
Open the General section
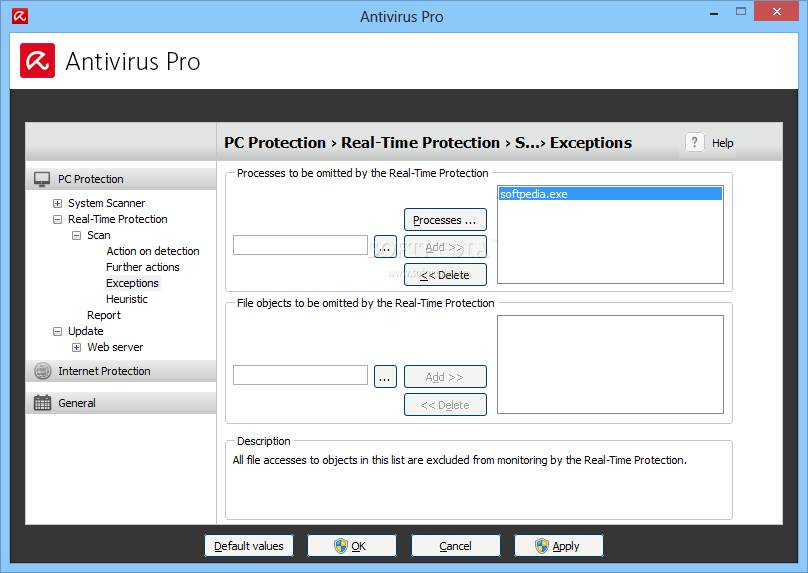(121, 403)
